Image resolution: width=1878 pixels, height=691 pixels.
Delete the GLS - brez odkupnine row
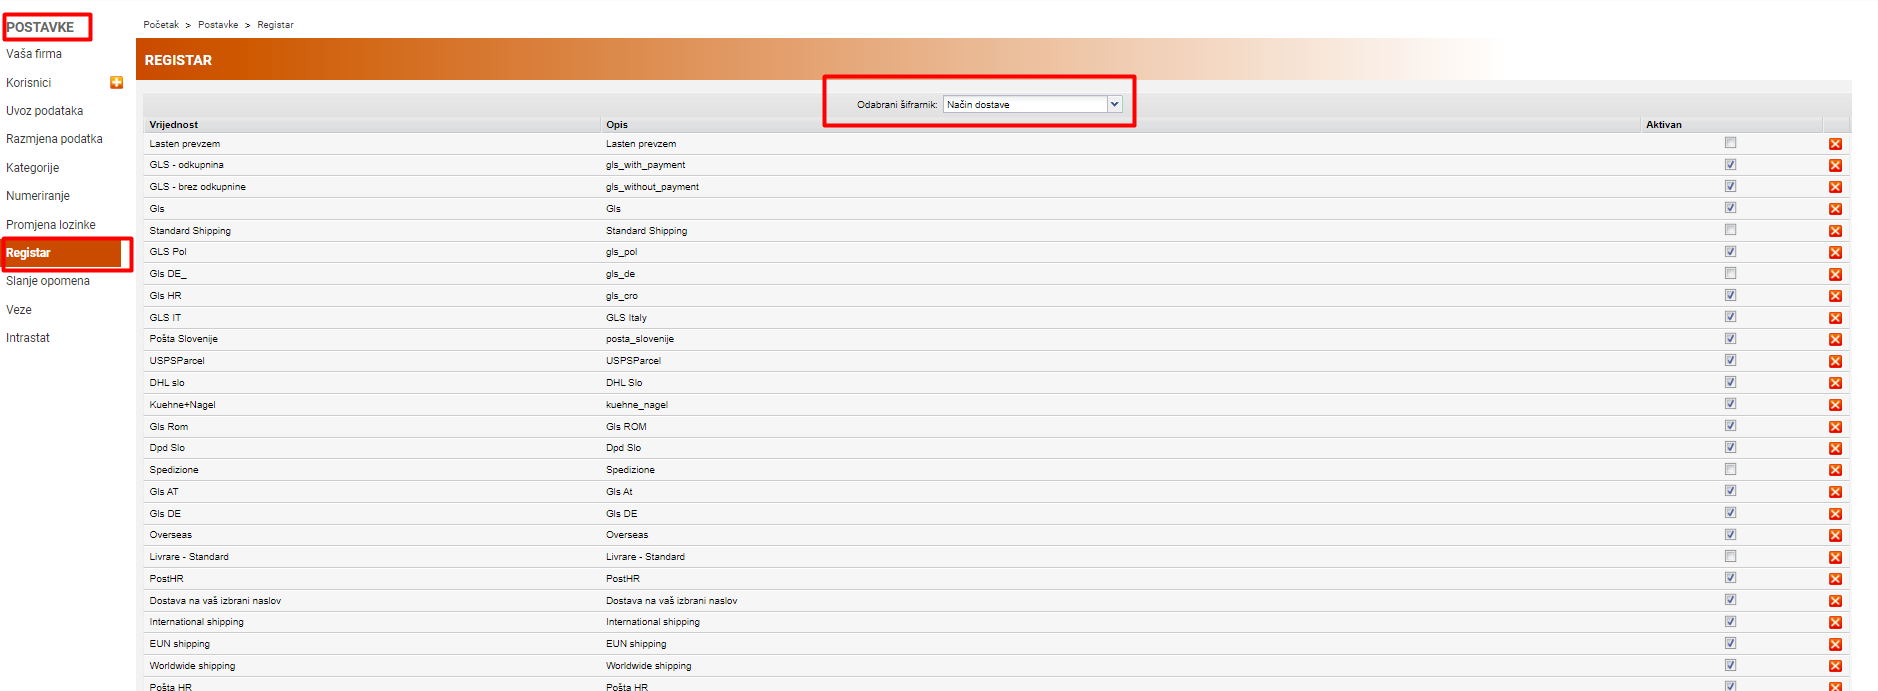point(1835,187)
